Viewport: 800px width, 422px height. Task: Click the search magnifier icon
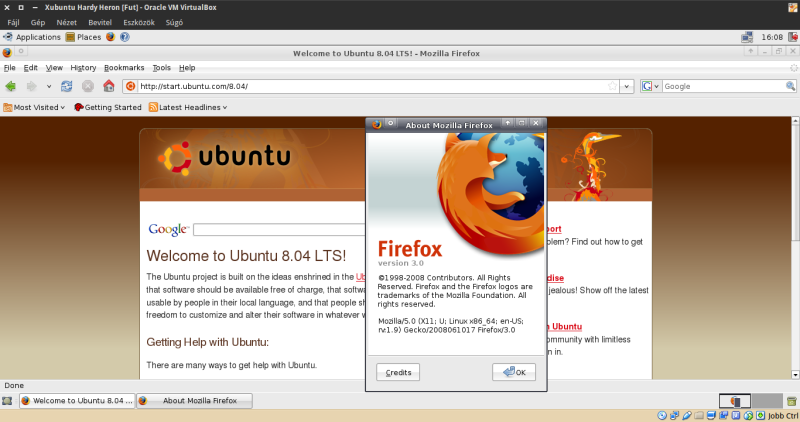[790, 86]
